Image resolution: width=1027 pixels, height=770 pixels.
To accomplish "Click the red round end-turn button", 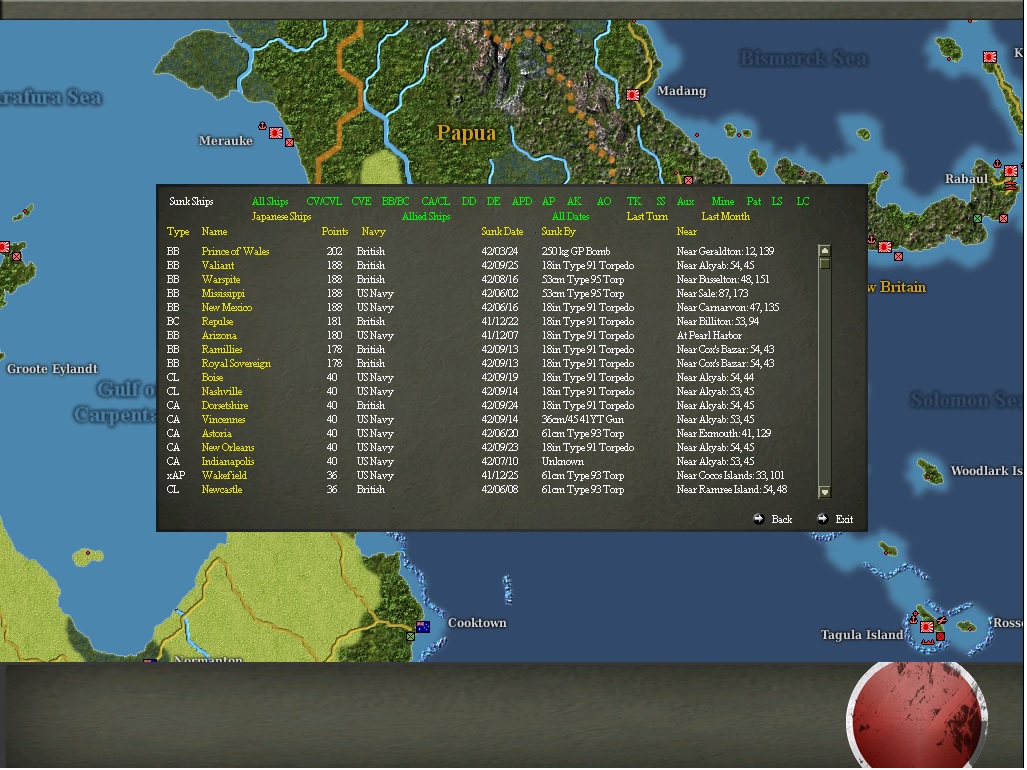I will point(917,715).
